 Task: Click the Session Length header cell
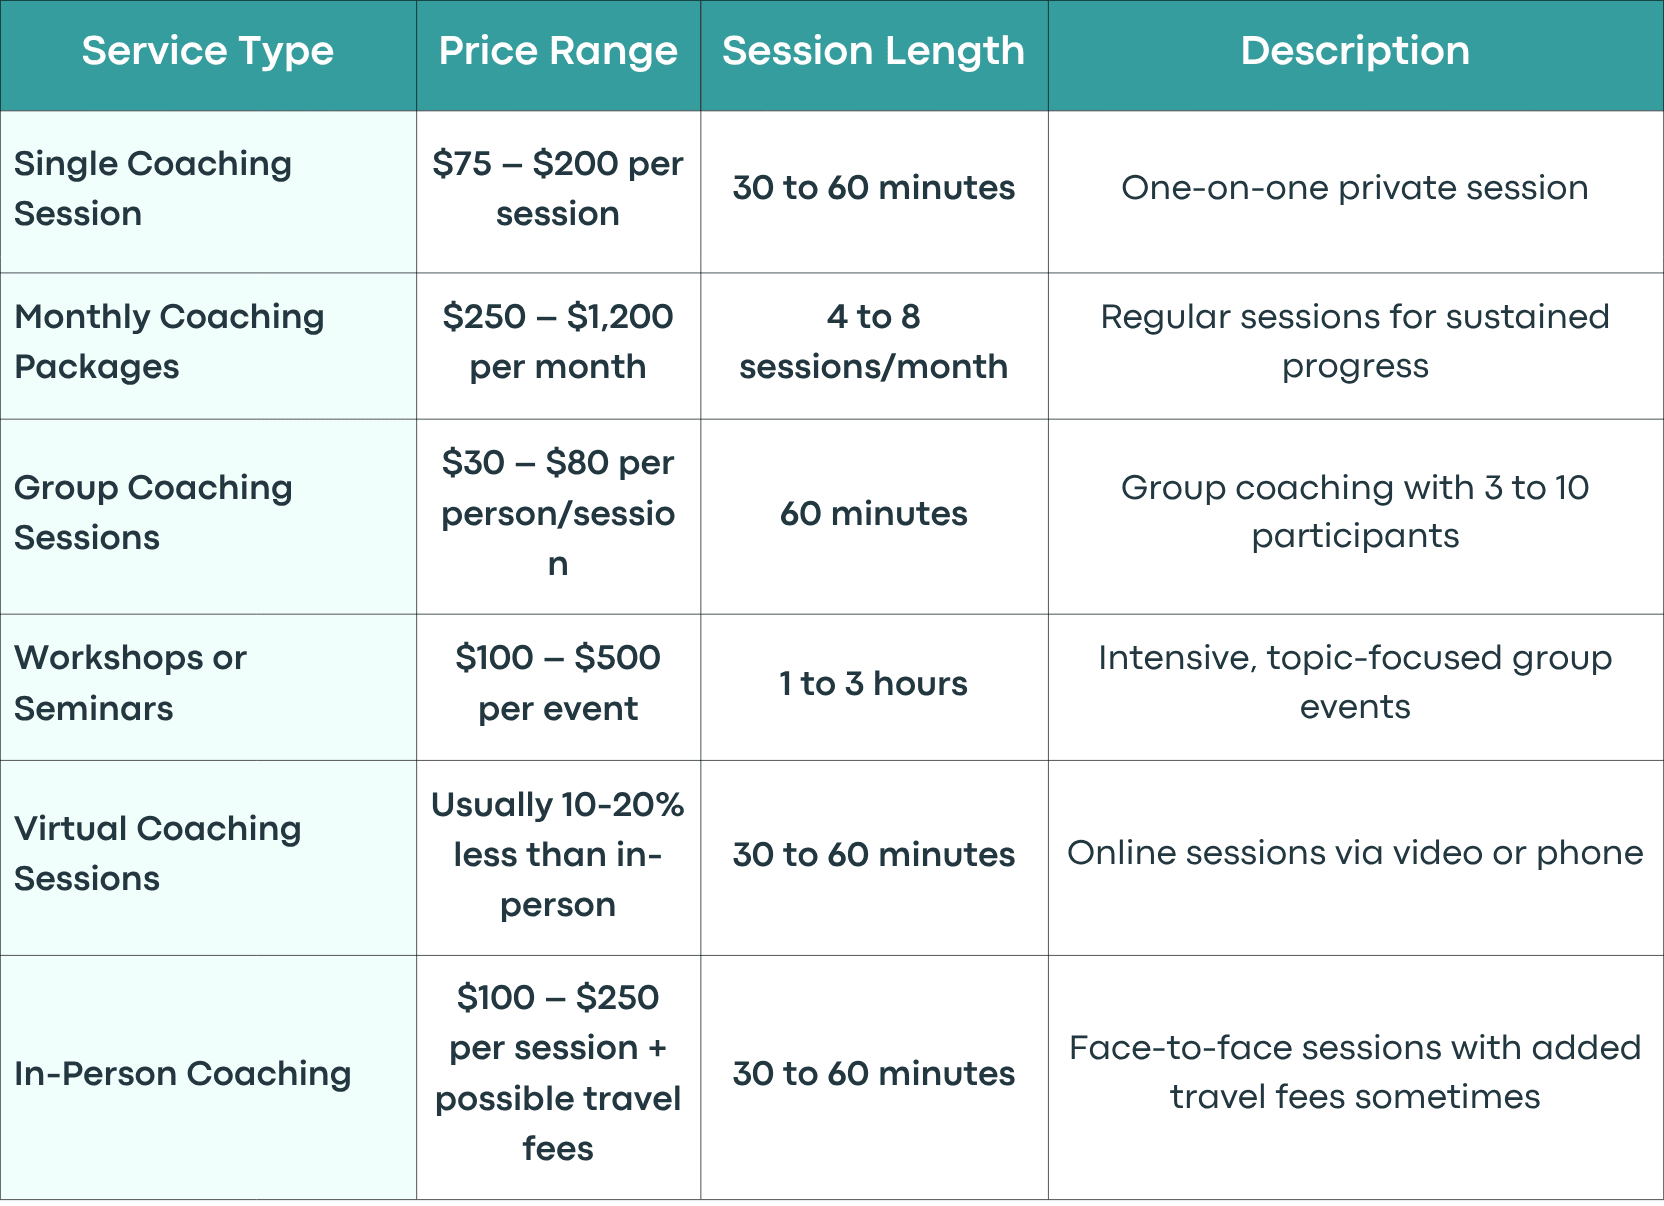[874, 55]
